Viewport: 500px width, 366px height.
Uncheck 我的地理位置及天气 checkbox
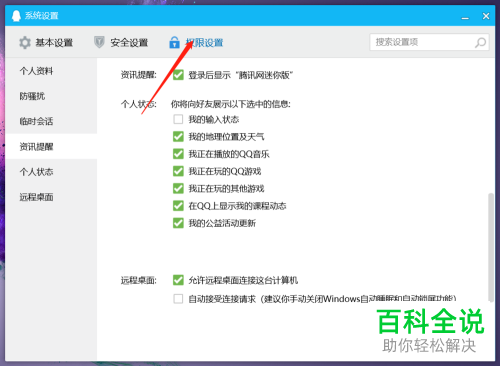(x=178, y=137)
